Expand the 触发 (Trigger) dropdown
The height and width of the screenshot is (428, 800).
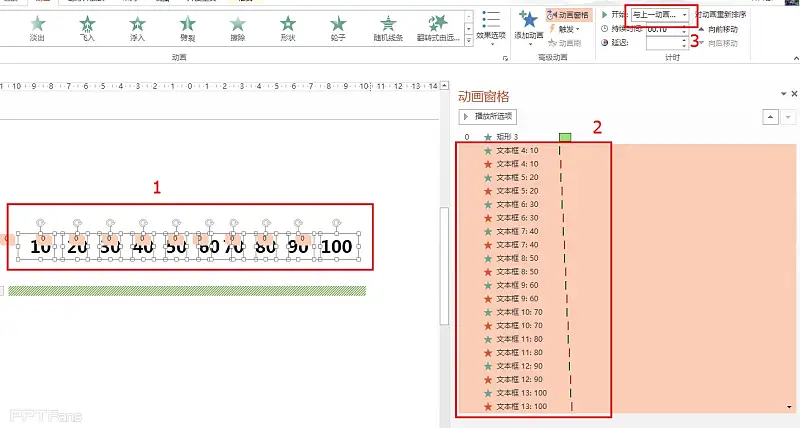click(563, 30)
